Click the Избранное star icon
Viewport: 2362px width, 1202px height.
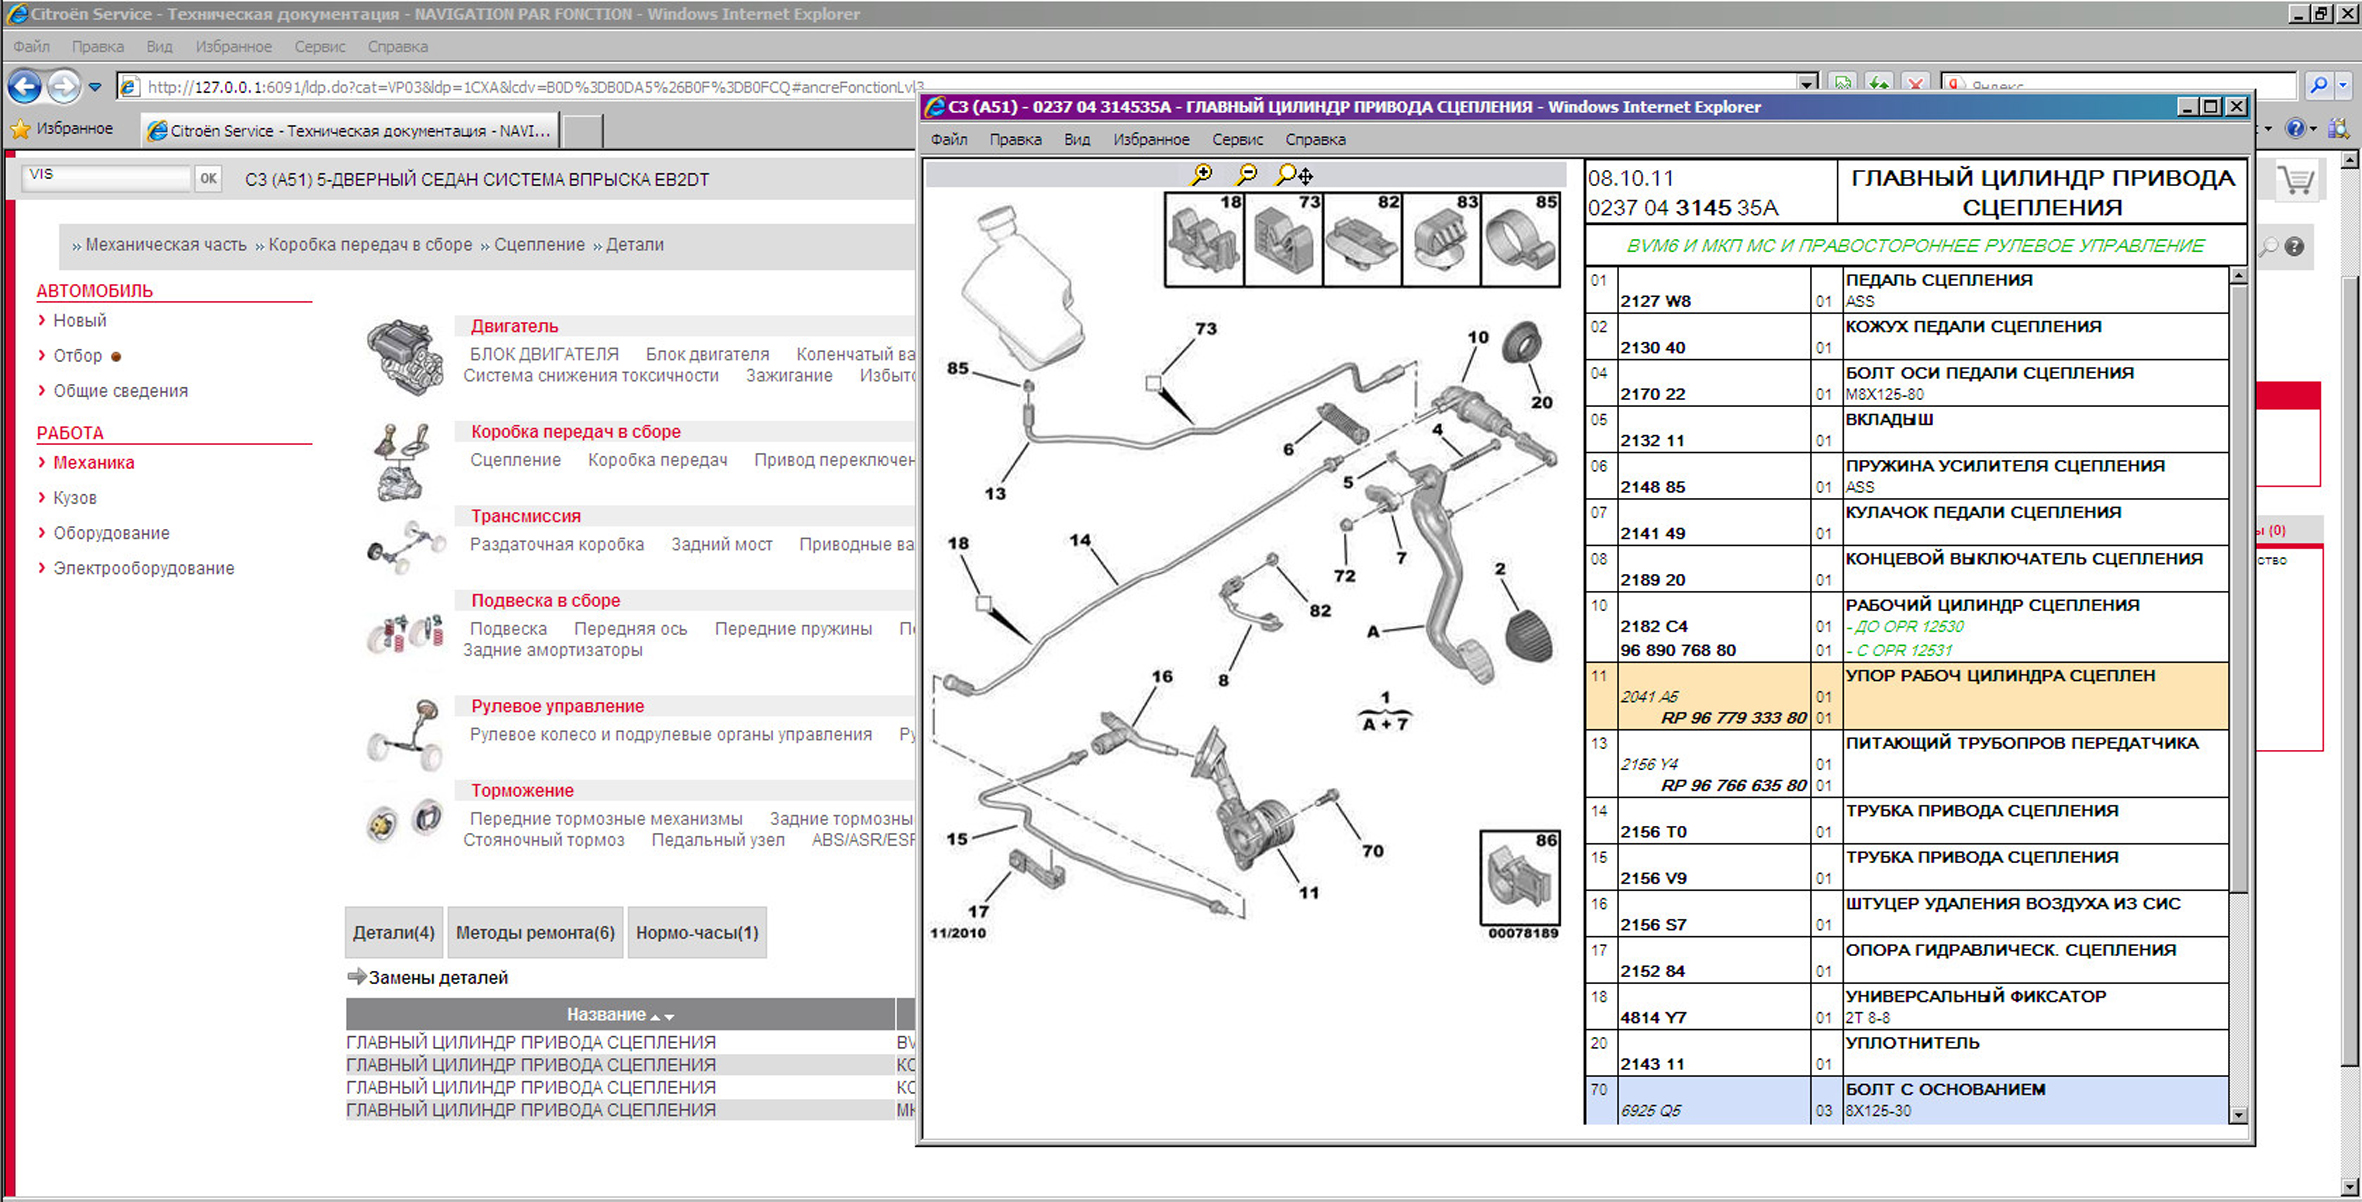click(x=20, y=129)
